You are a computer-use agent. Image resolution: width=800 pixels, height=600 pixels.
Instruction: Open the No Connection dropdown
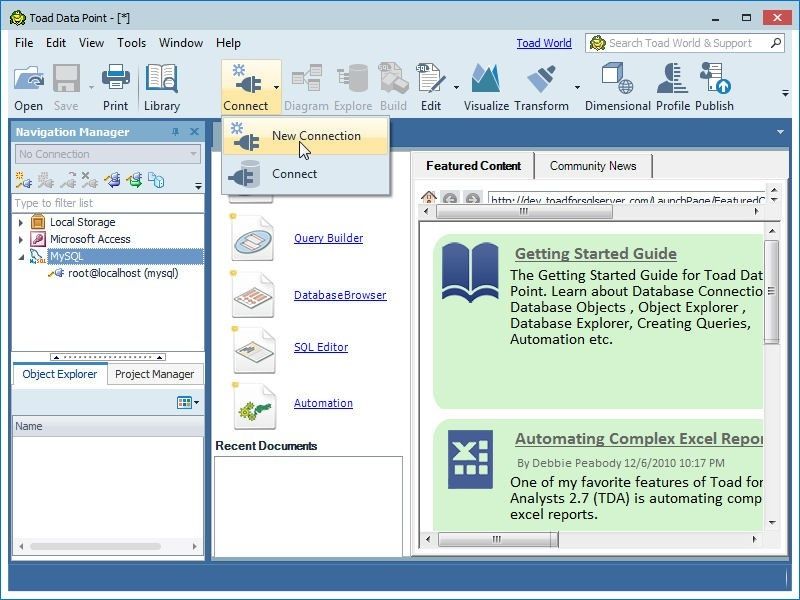click(192, 153)
